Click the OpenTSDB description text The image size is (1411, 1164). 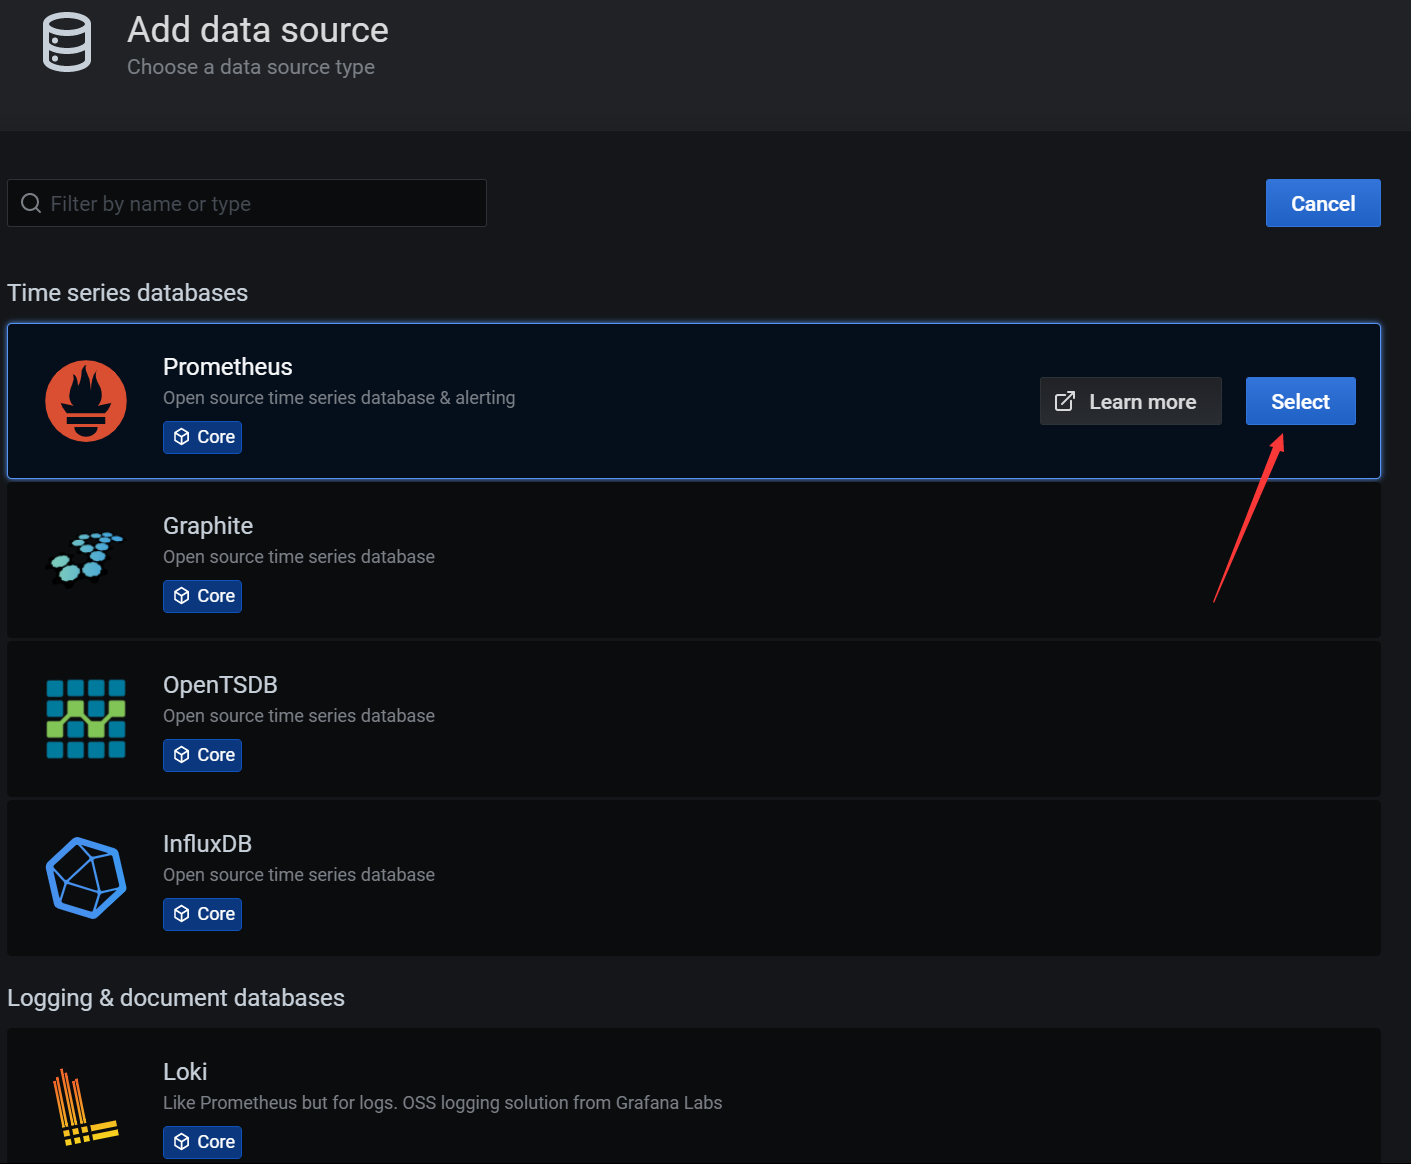[x=299, y=716]
